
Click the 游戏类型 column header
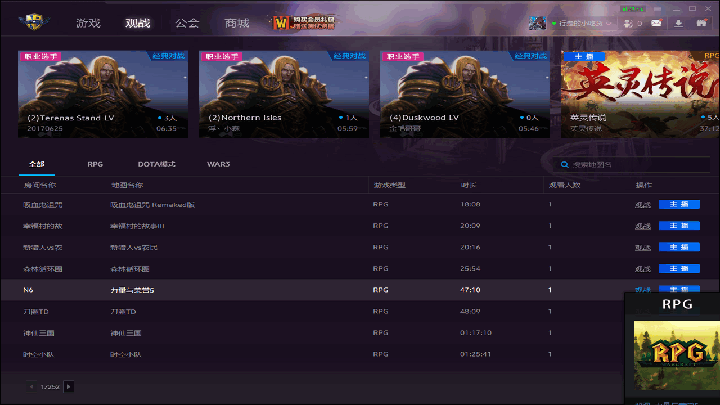tap(389, 185)
